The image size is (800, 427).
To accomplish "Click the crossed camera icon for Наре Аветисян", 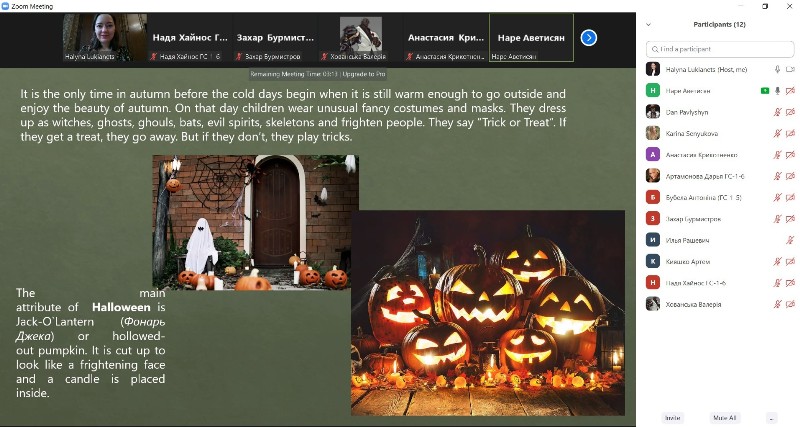I will click(790, 91).
